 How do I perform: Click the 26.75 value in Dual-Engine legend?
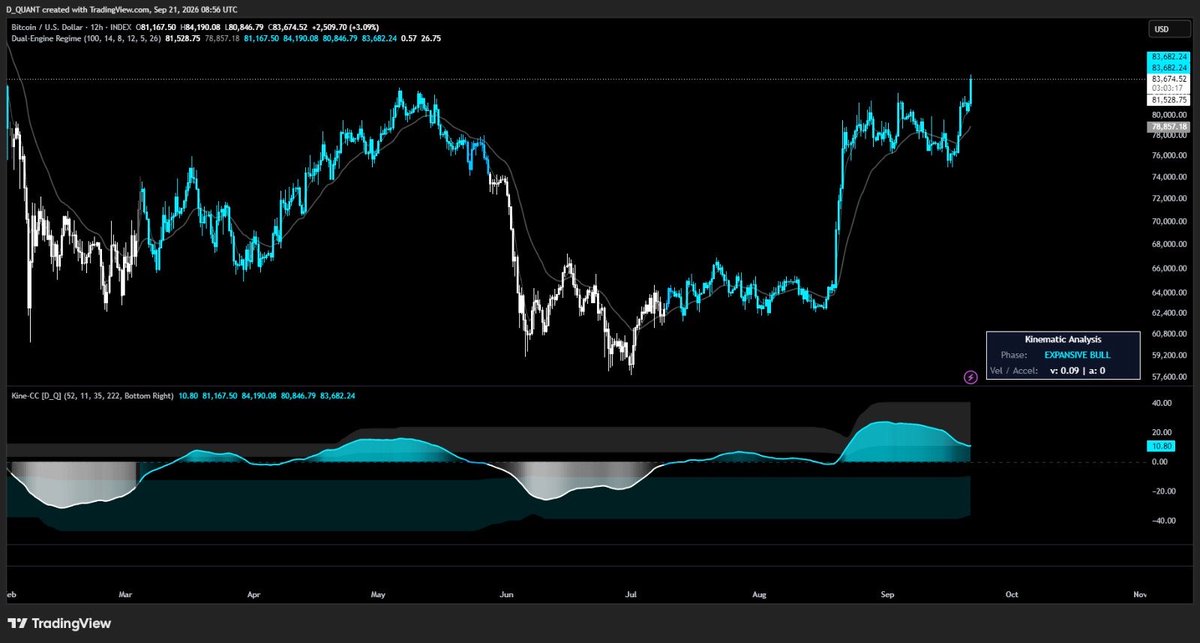[x=432, y=38]
